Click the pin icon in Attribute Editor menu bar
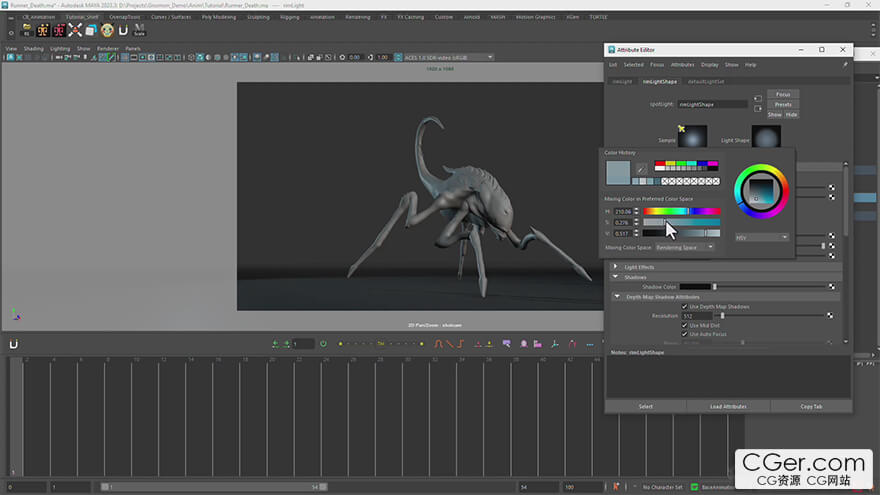 [845, 64]
